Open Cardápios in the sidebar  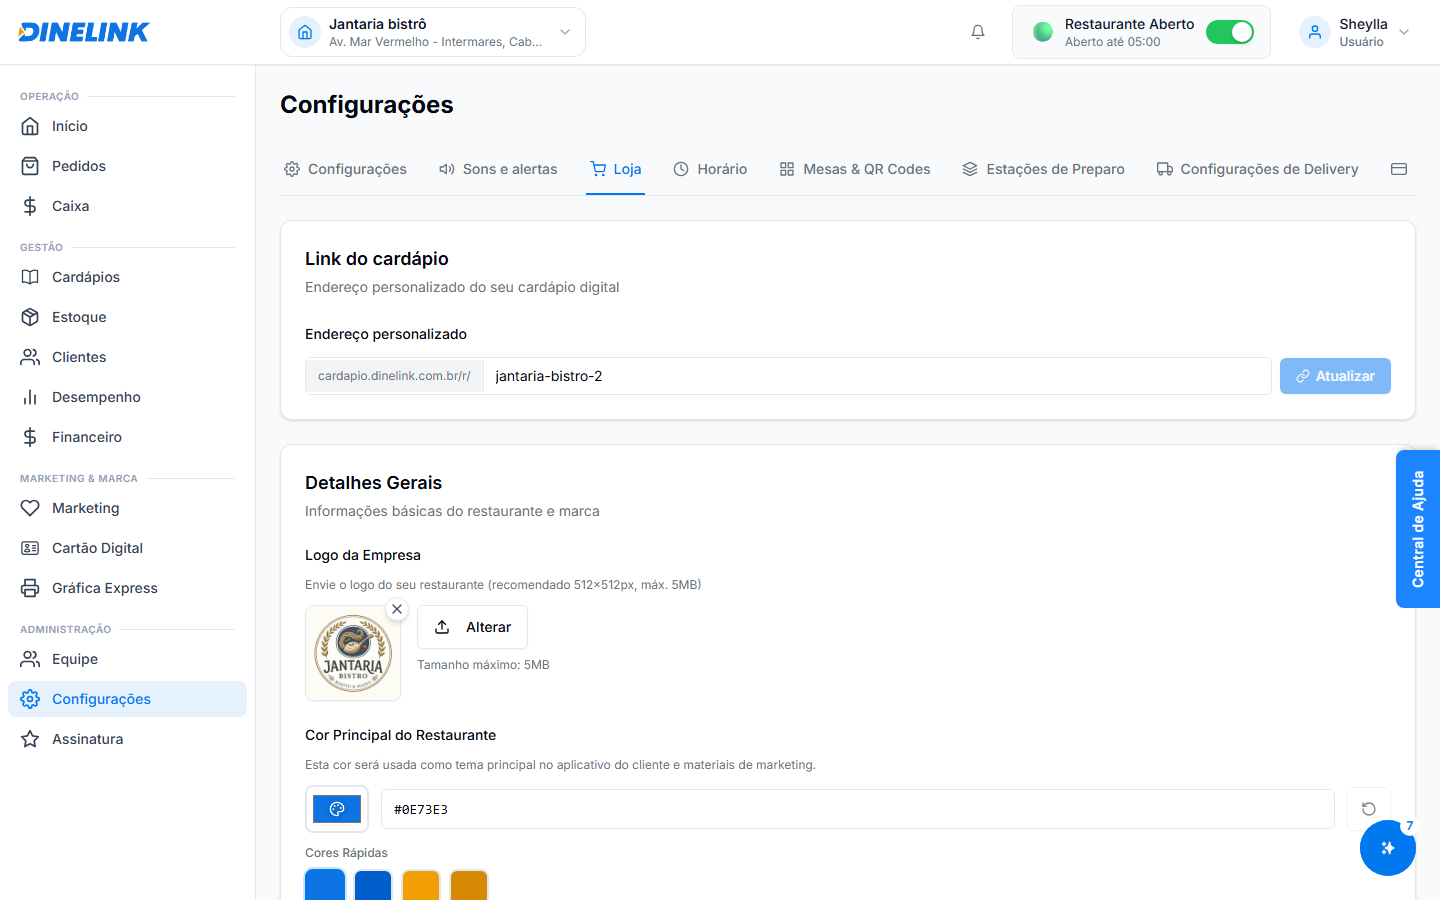[x=127, y=277]
